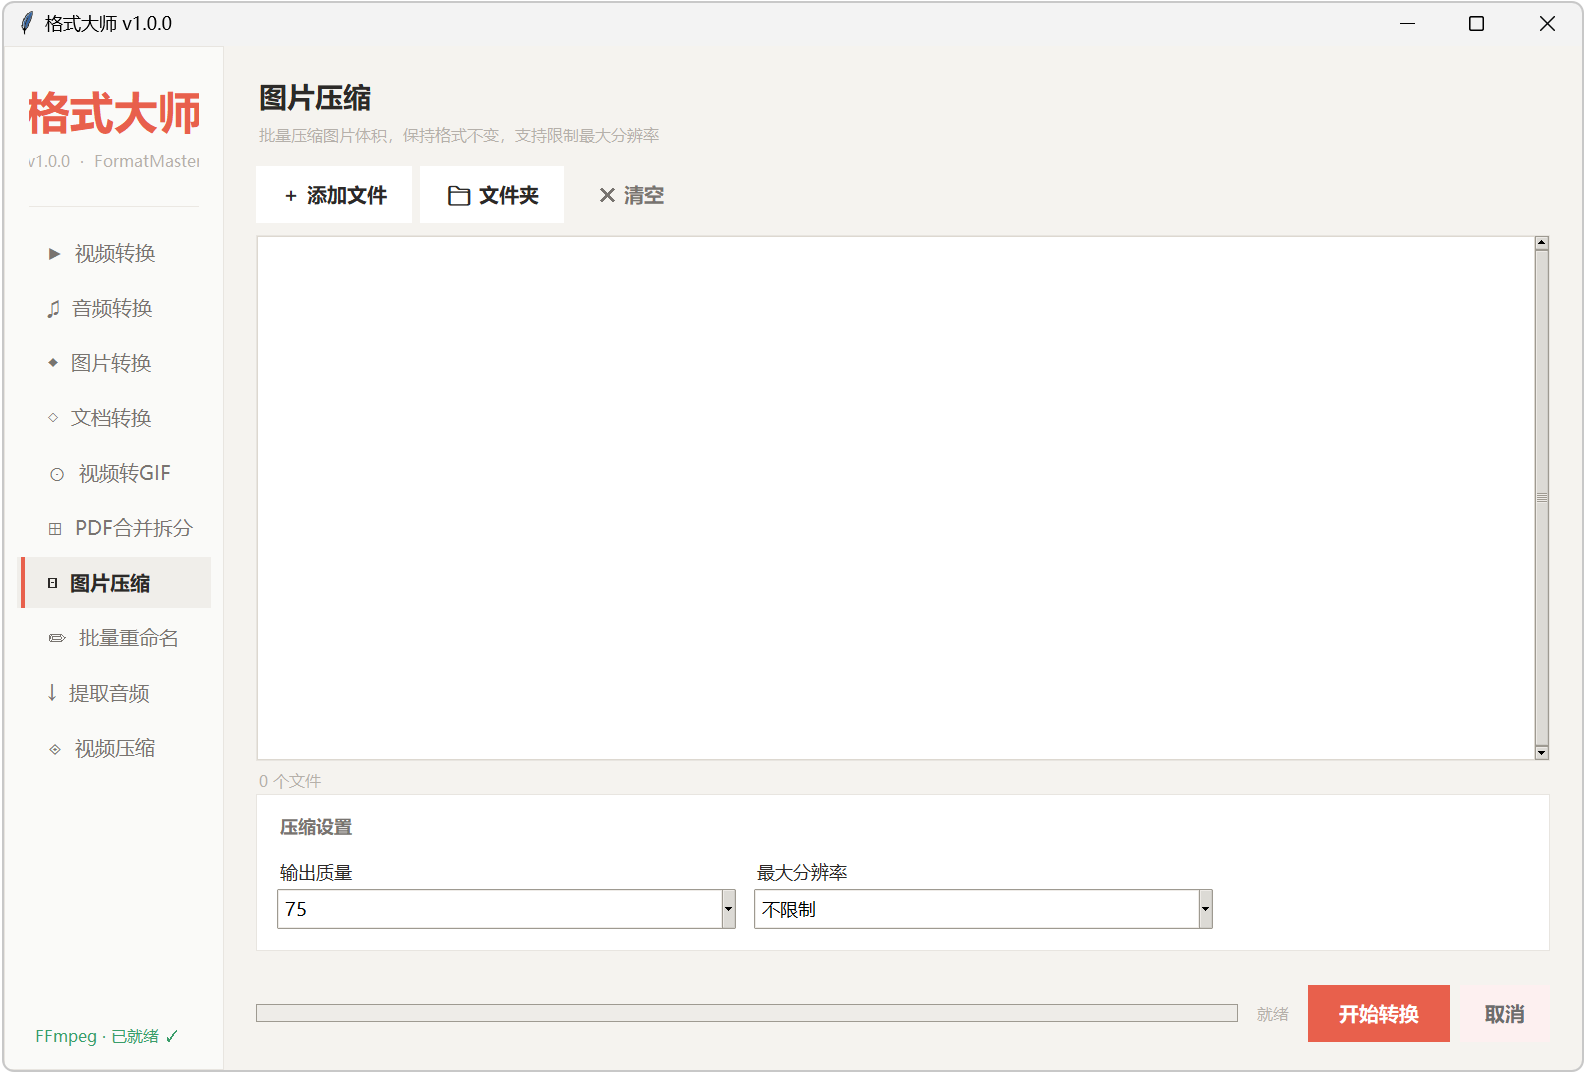Screen dimensions: 1586x1073
Task: Click the 就绪 status label
Action: point(1273,1014)
